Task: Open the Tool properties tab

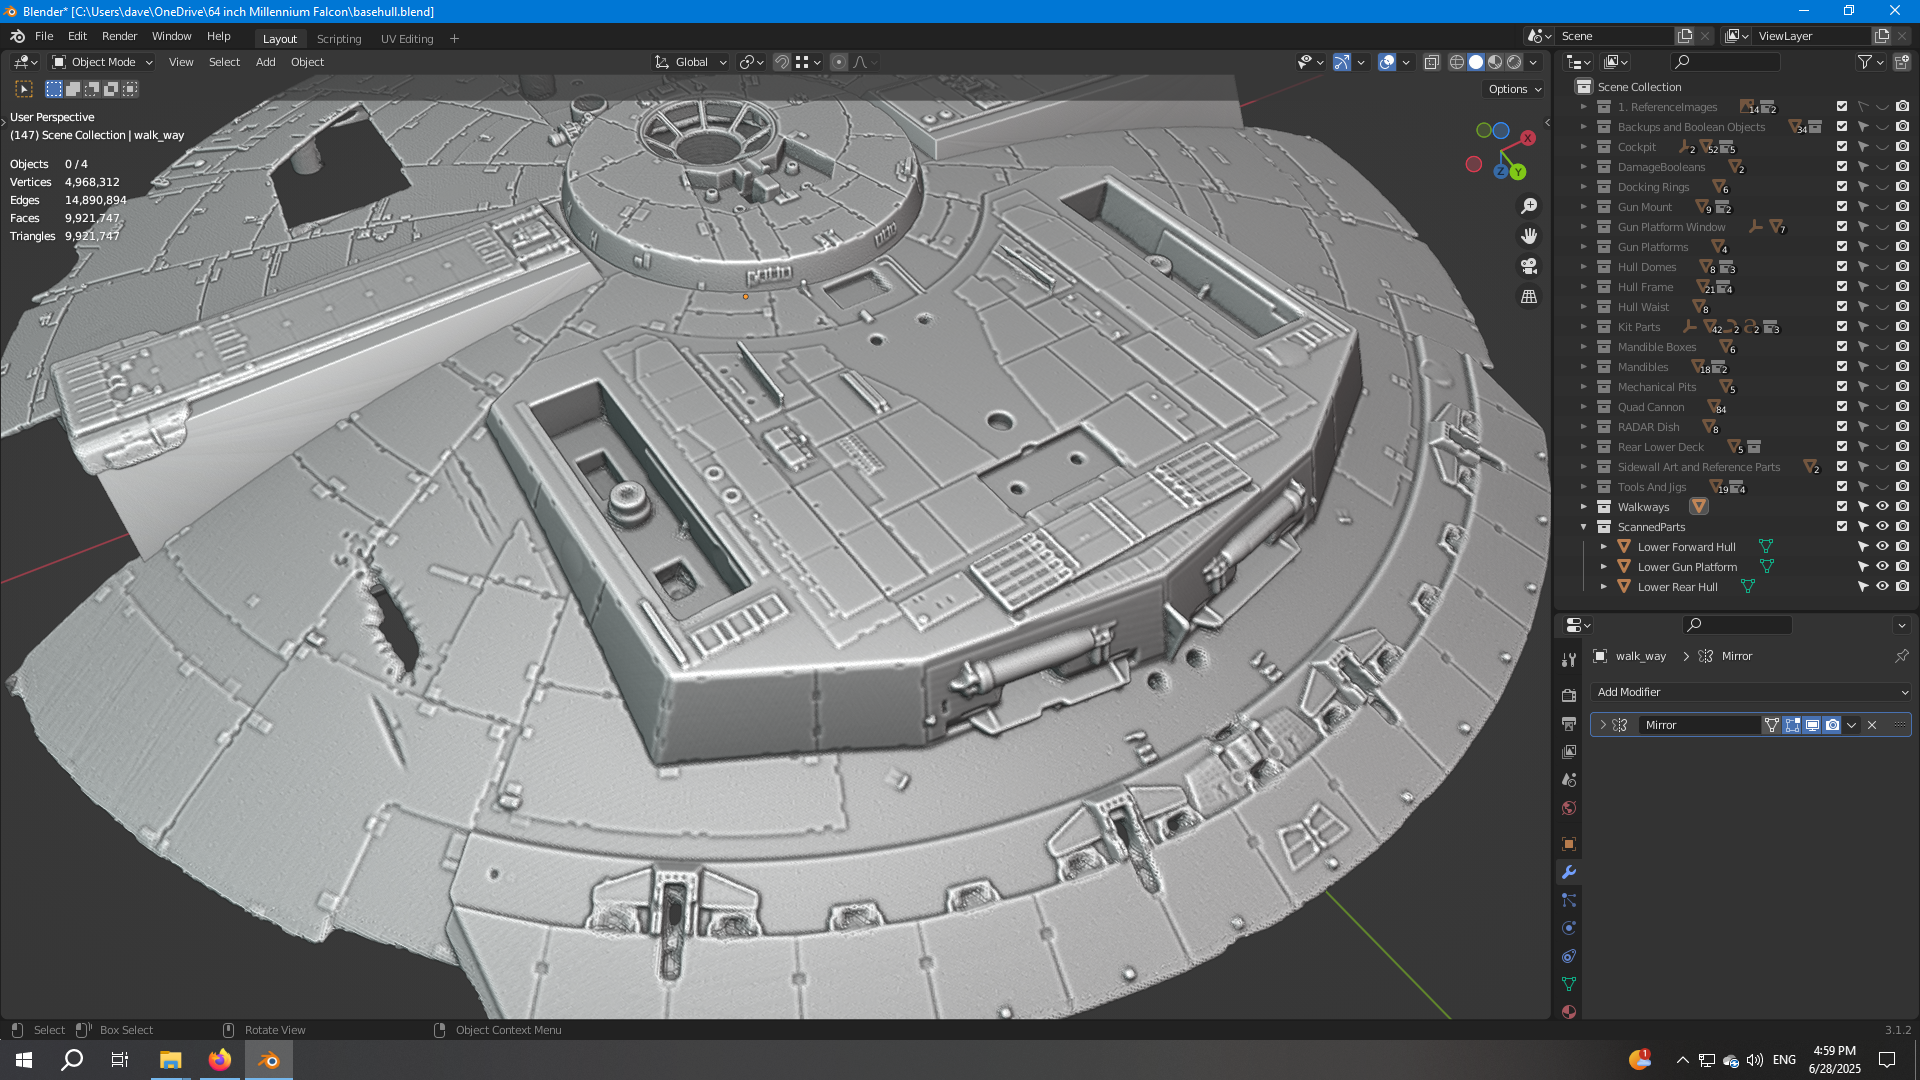Action: [x=1569, y=660]
